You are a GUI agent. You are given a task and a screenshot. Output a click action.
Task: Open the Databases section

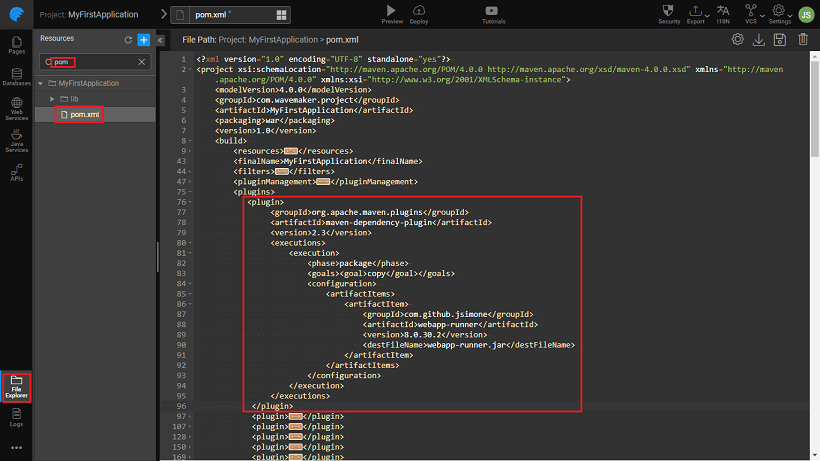pyautogui.click(x=16, y=78)
